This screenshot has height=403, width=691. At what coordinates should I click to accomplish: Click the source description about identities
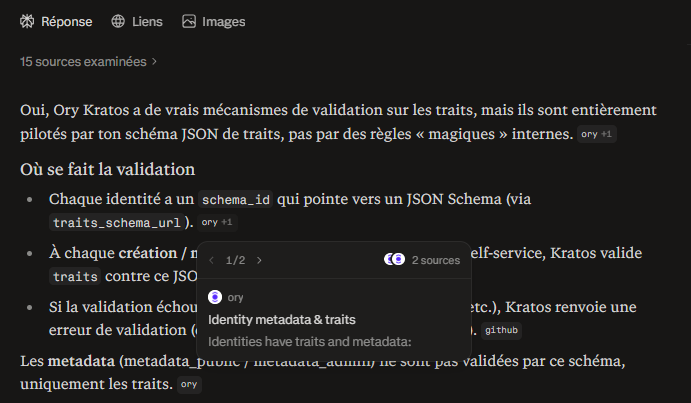pyautogui.click(x=310, y=341)
